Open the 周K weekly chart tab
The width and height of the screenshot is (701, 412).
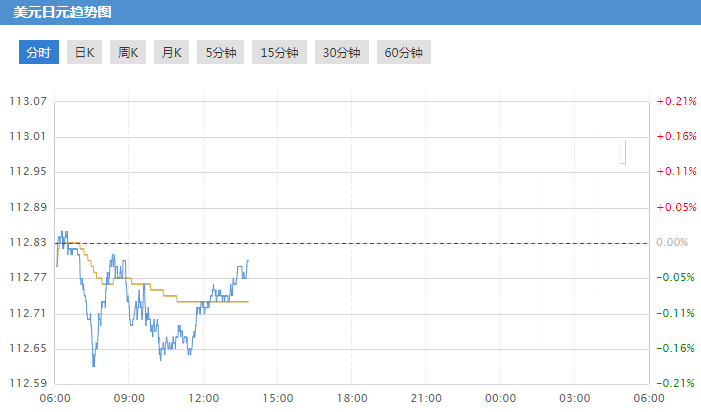coord(128,52)
